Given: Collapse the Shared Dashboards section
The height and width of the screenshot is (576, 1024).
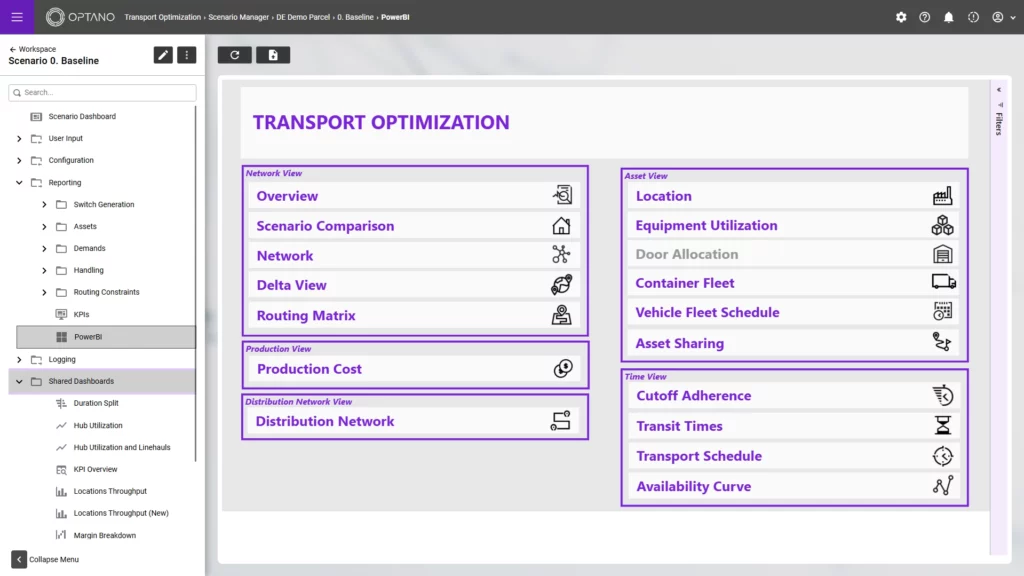Looking at the screenshot, I should click(18, 381).
